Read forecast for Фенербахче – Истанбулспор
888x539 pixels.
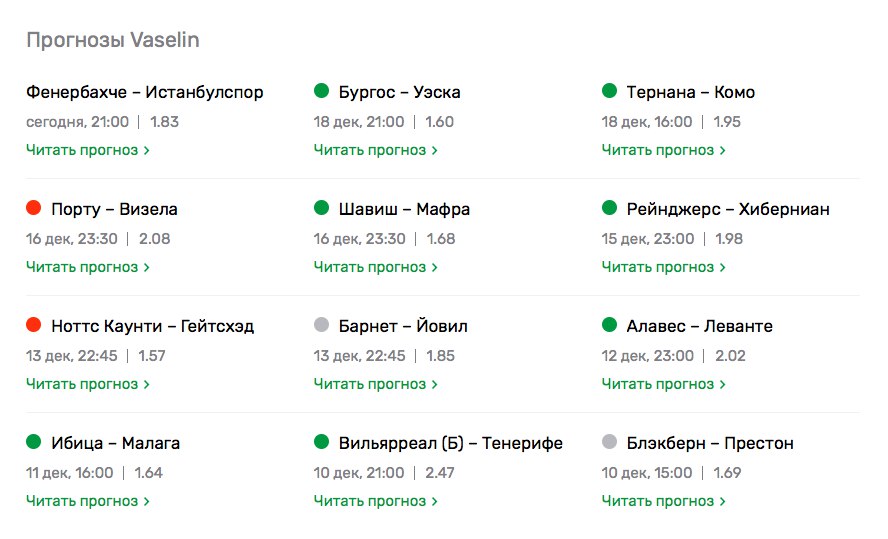point(88,150)
